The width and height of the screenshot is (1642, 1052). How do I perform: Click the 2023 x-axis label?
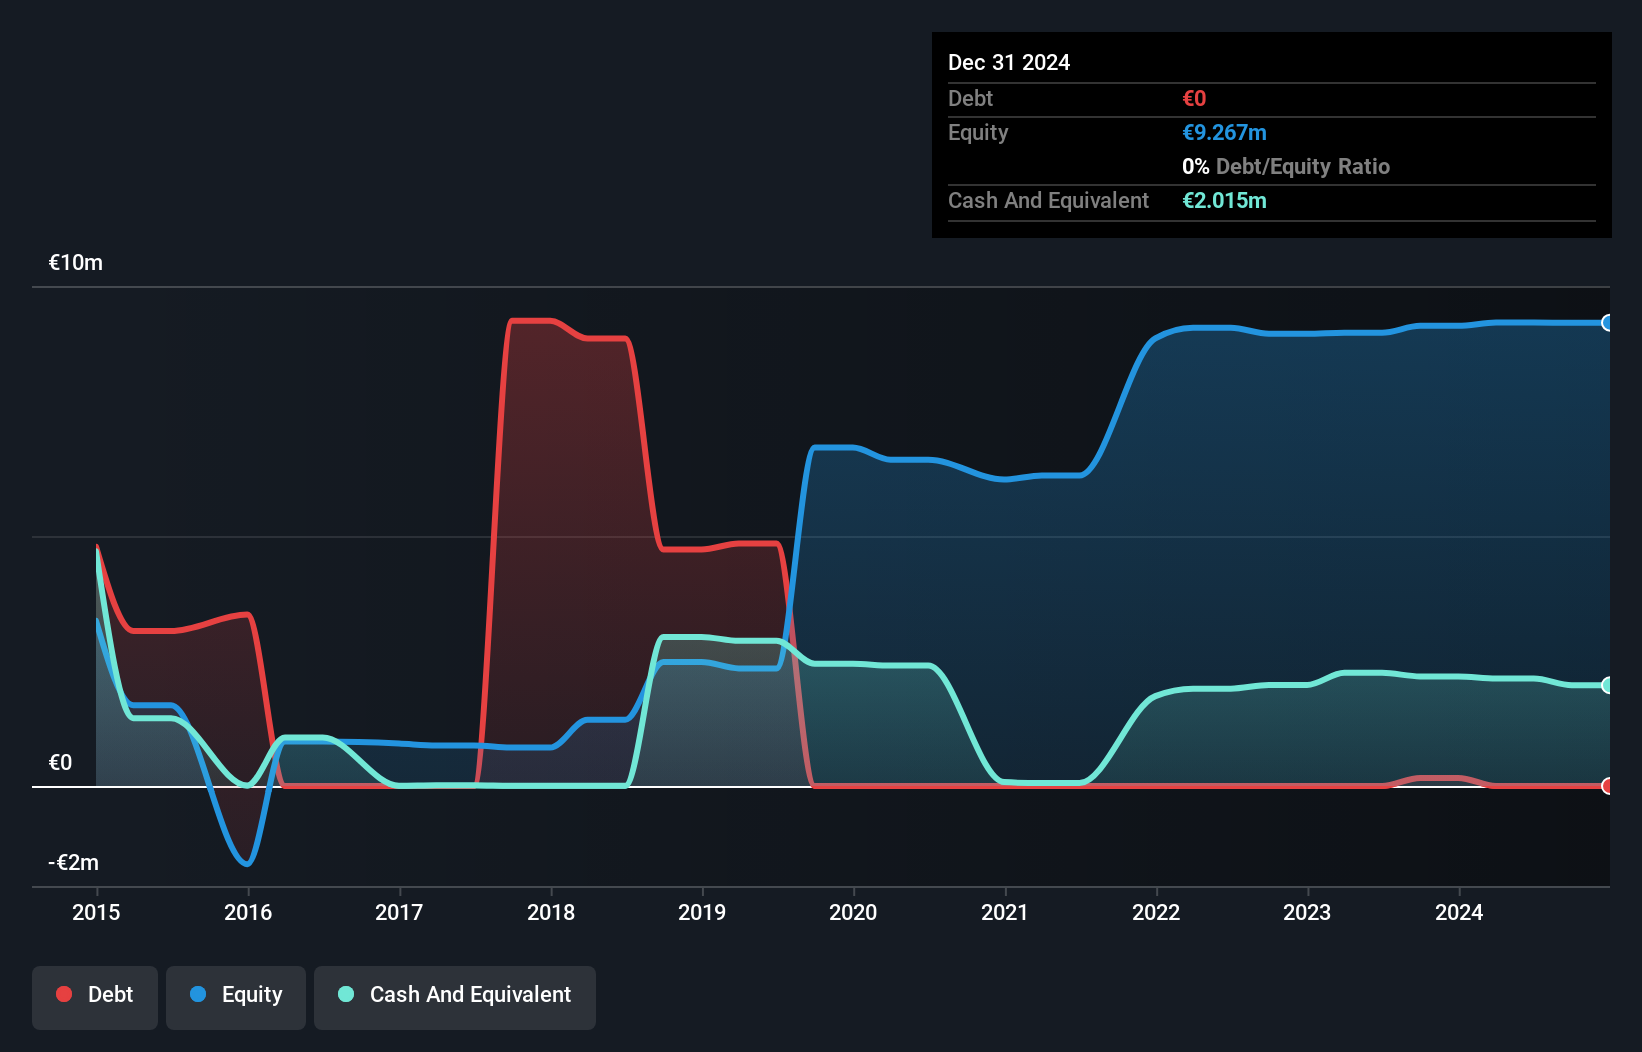pos(1307,912)
